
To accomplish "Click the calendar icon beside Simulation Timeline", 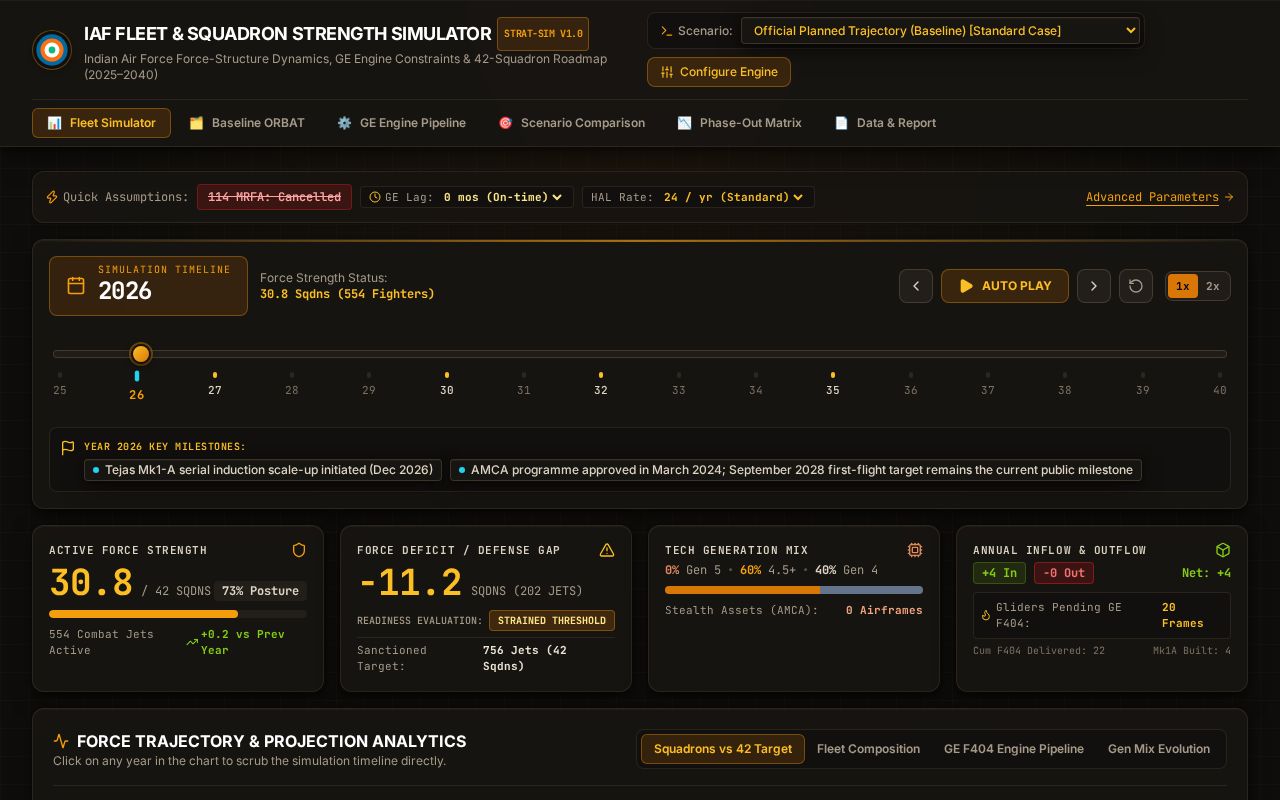I will tap(76, 286).
